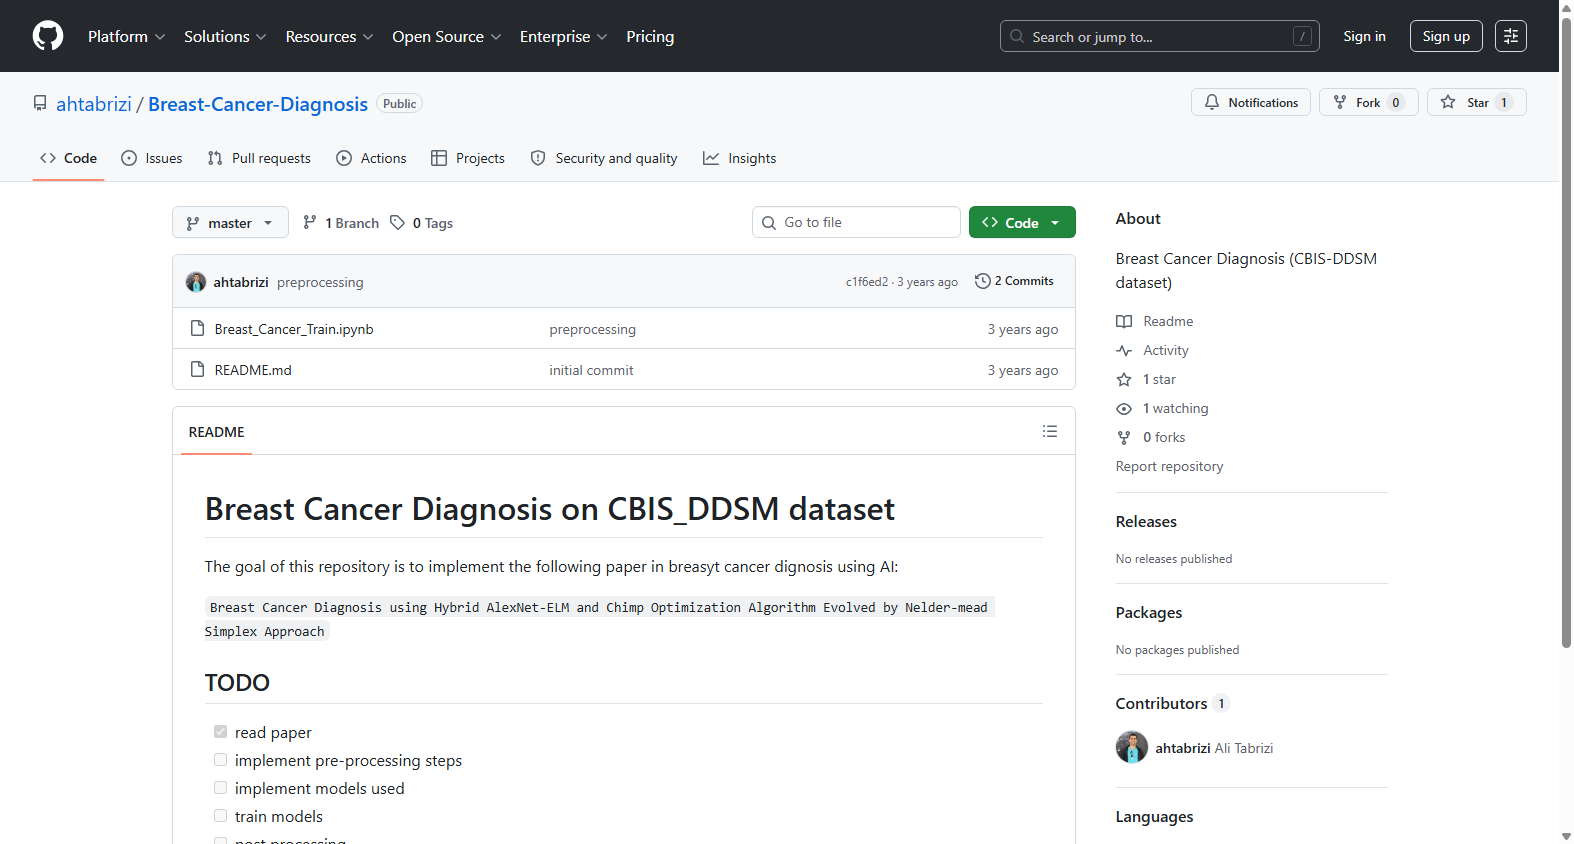This screenshot has width=1574, height=844.
Task: Open the green Code dropdown button
Action: click(x=1022, y=222)
